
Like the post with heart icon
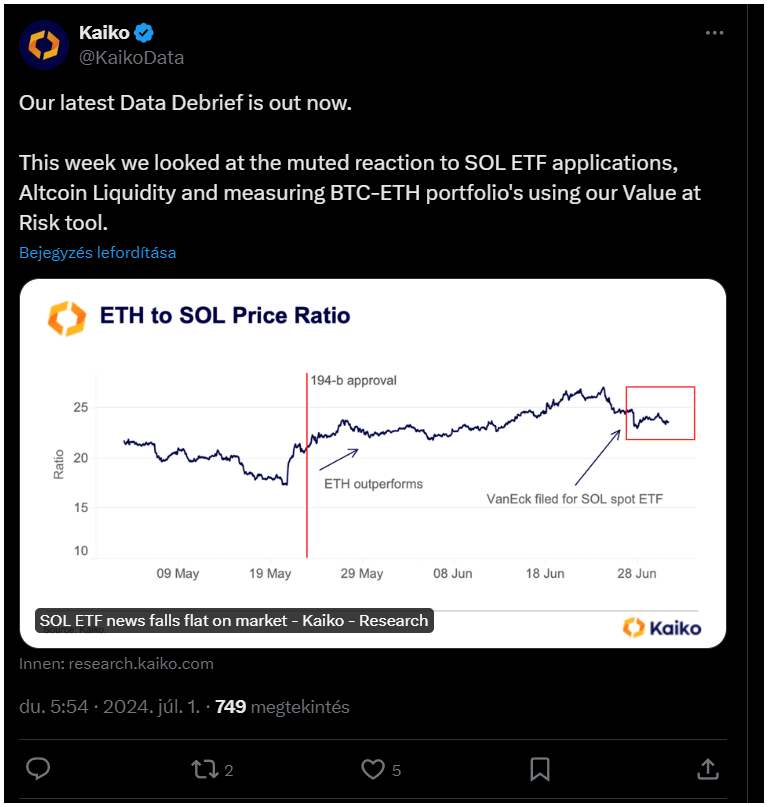pyautogui.click(x=373, y=769)
